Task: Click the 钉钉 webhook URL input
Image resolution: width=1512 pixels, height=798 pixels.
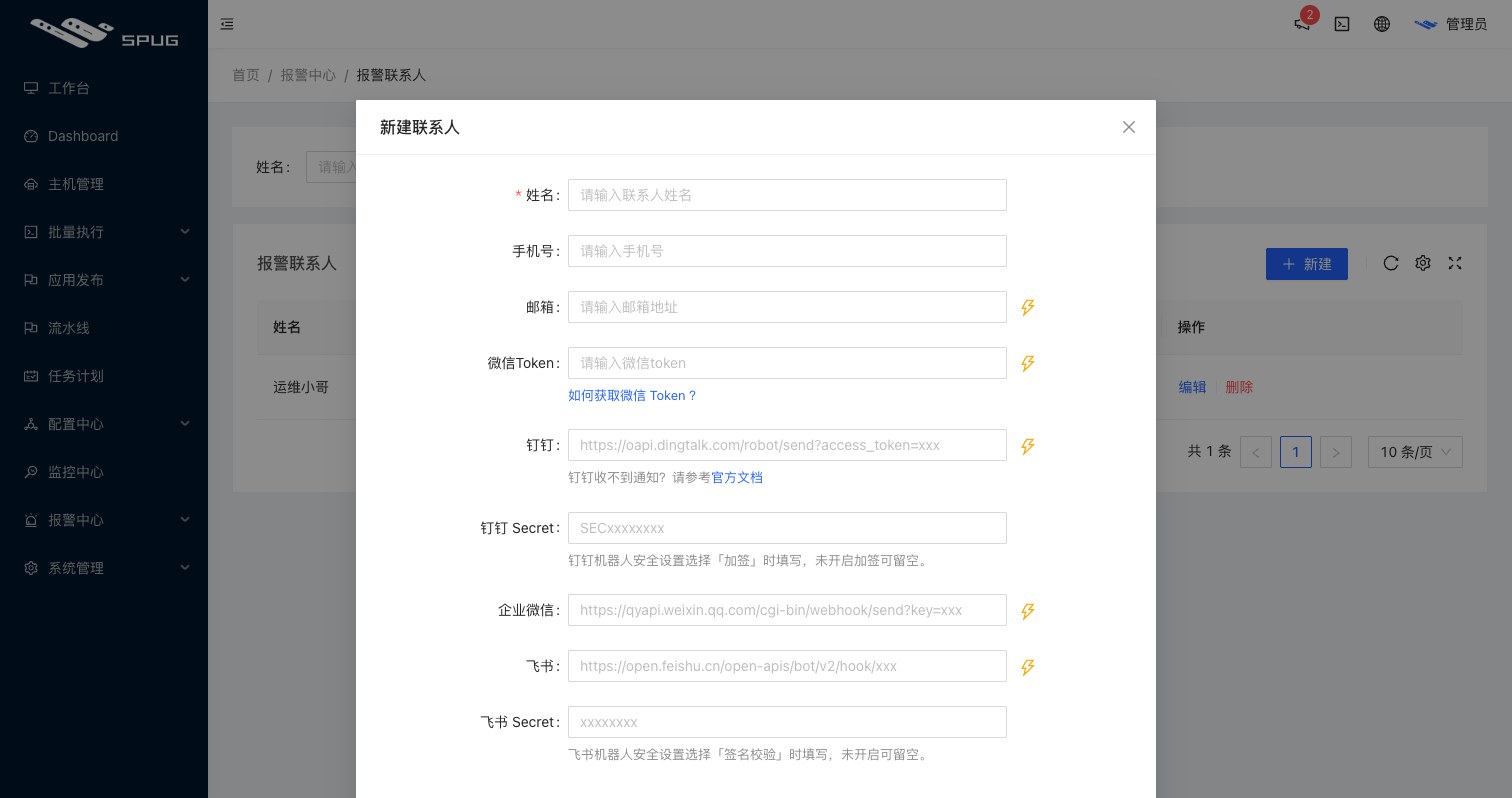Action: click(x=787, y=445)
